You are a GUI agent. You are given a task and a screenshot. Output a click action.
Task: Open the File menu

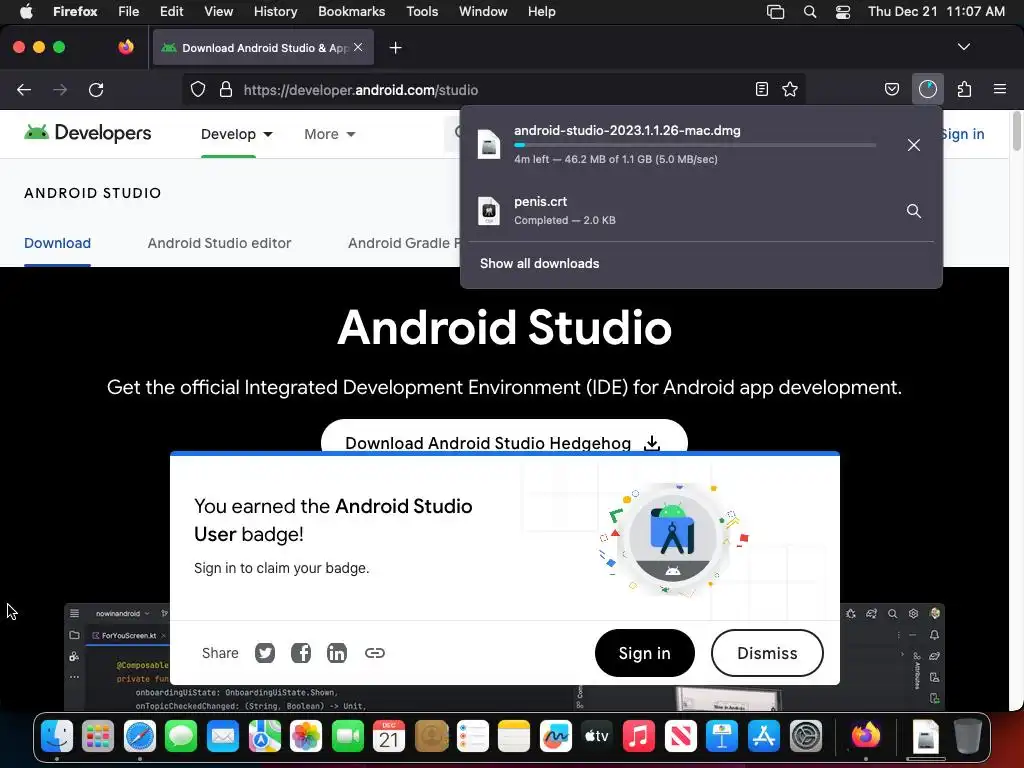pos(129,12)
